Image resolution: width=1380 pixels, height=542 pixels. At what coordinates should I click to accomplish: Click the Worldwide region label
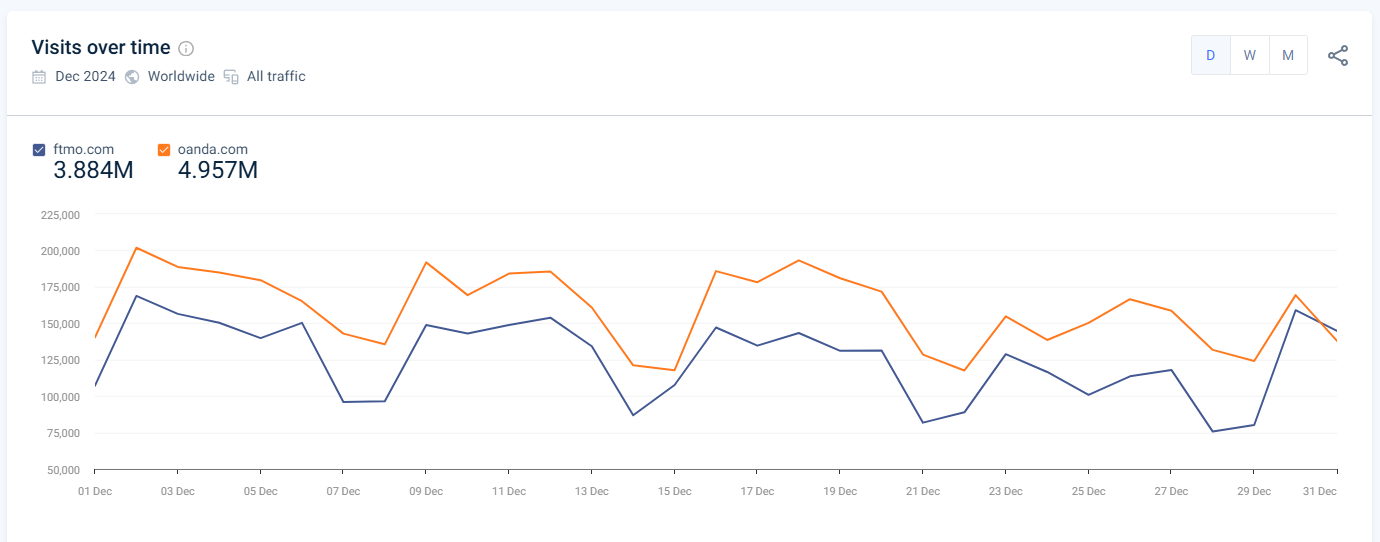(181, 77)
